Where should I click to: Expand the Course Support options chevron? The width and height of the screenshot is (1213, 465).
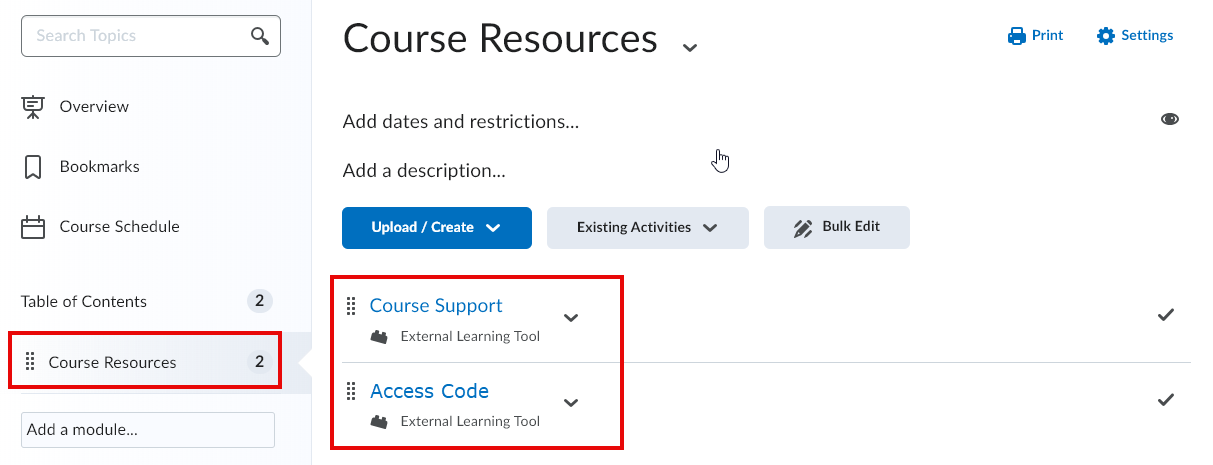tap(571, 318)
